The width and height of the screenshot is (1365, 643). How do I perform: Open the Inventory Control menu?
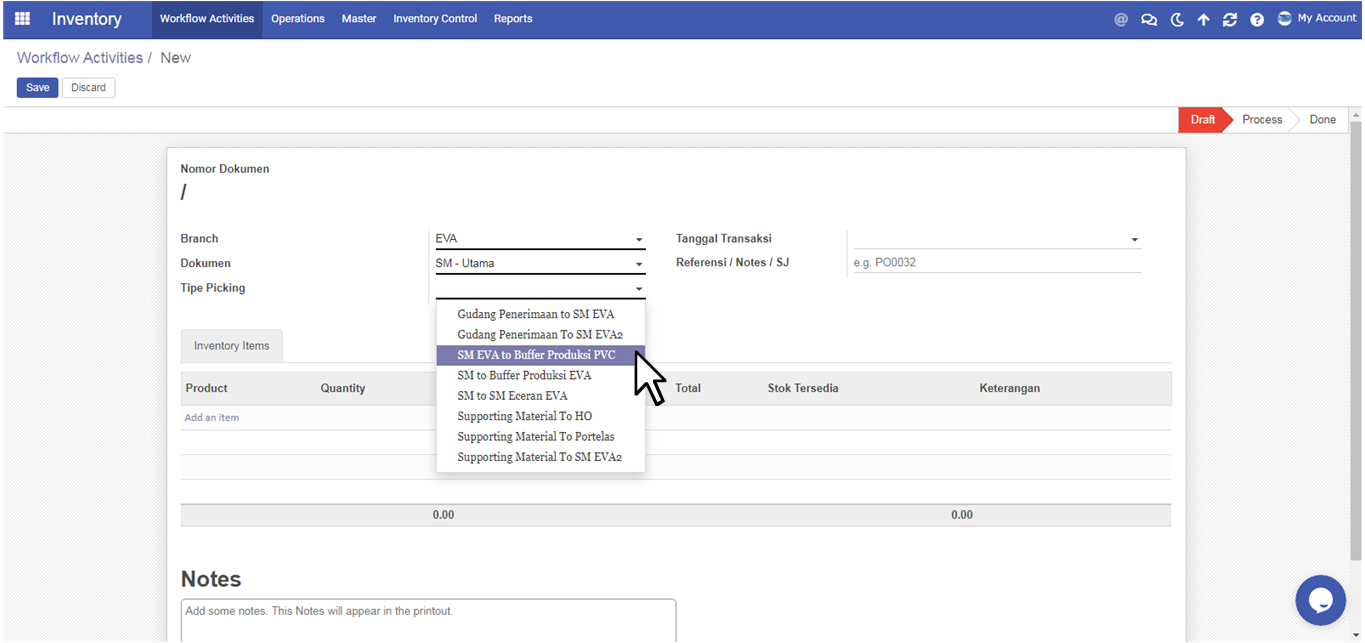point(435,19)
